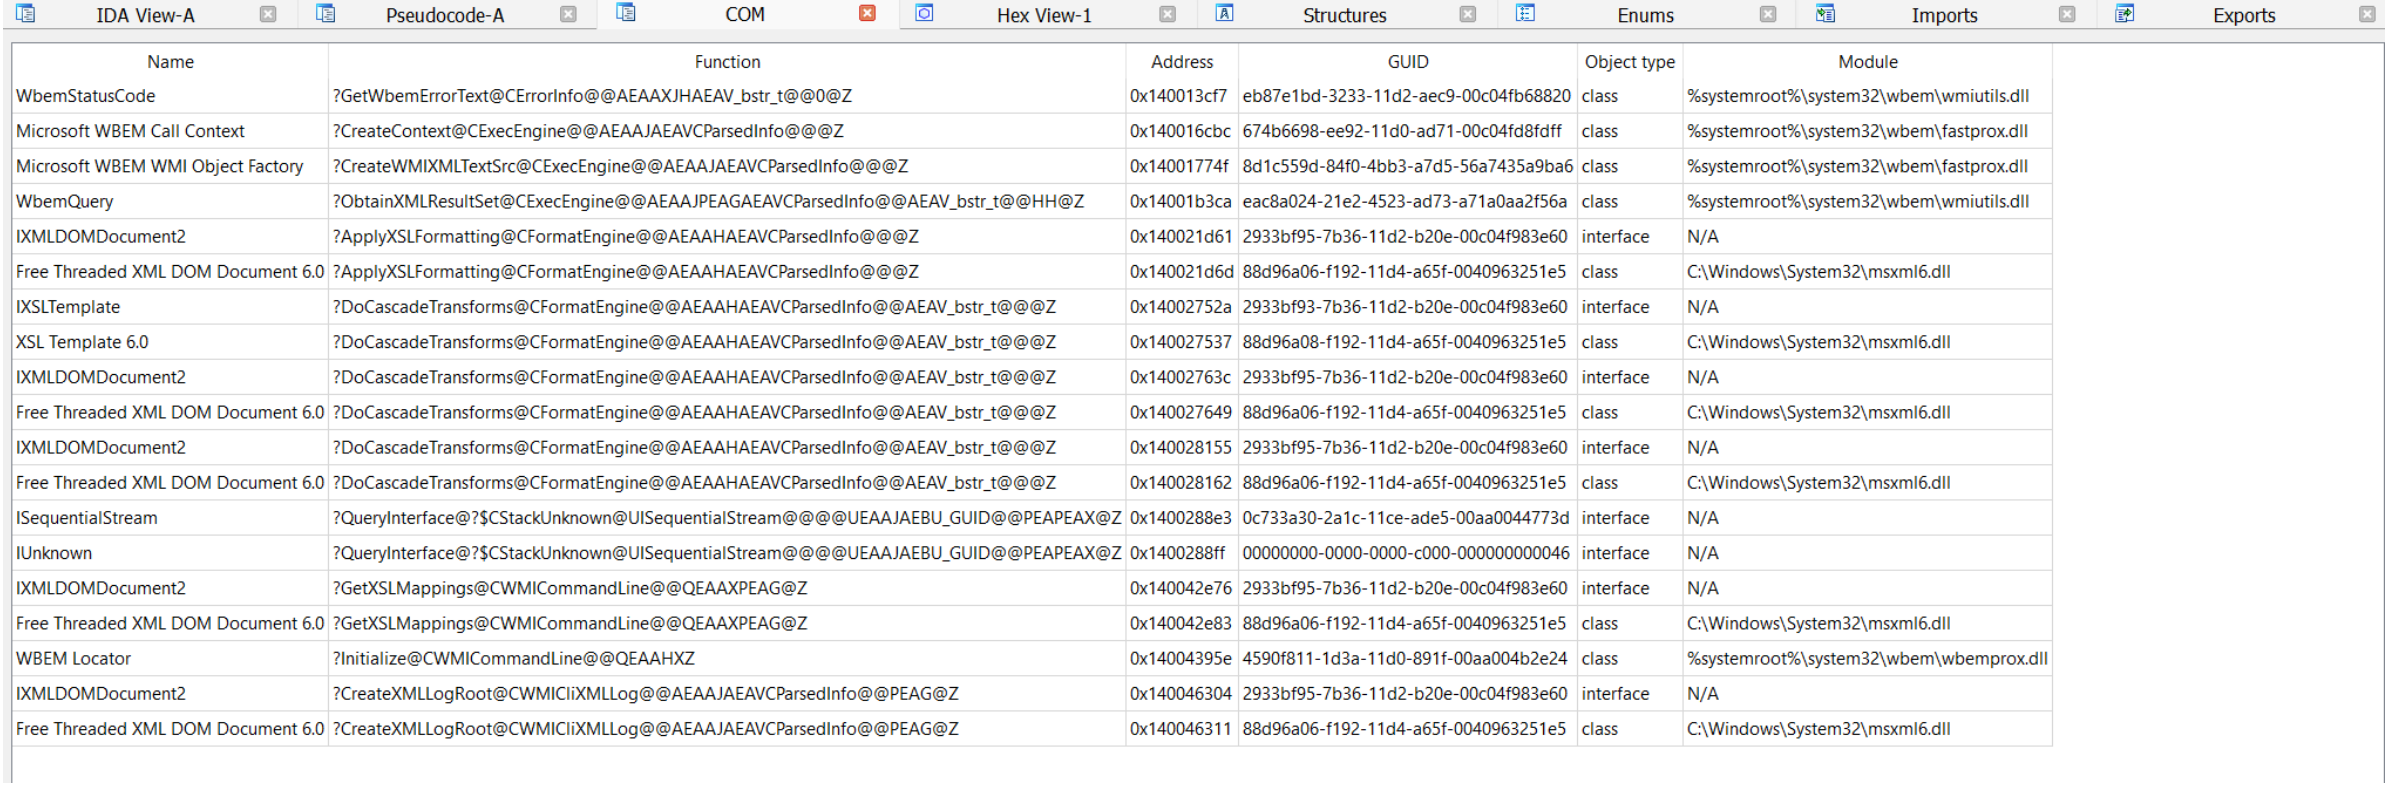This screenshot has width=2387, height=790.
Task: Sort by the Name column header
Action: pyautogui.click(x=170, y=62)
